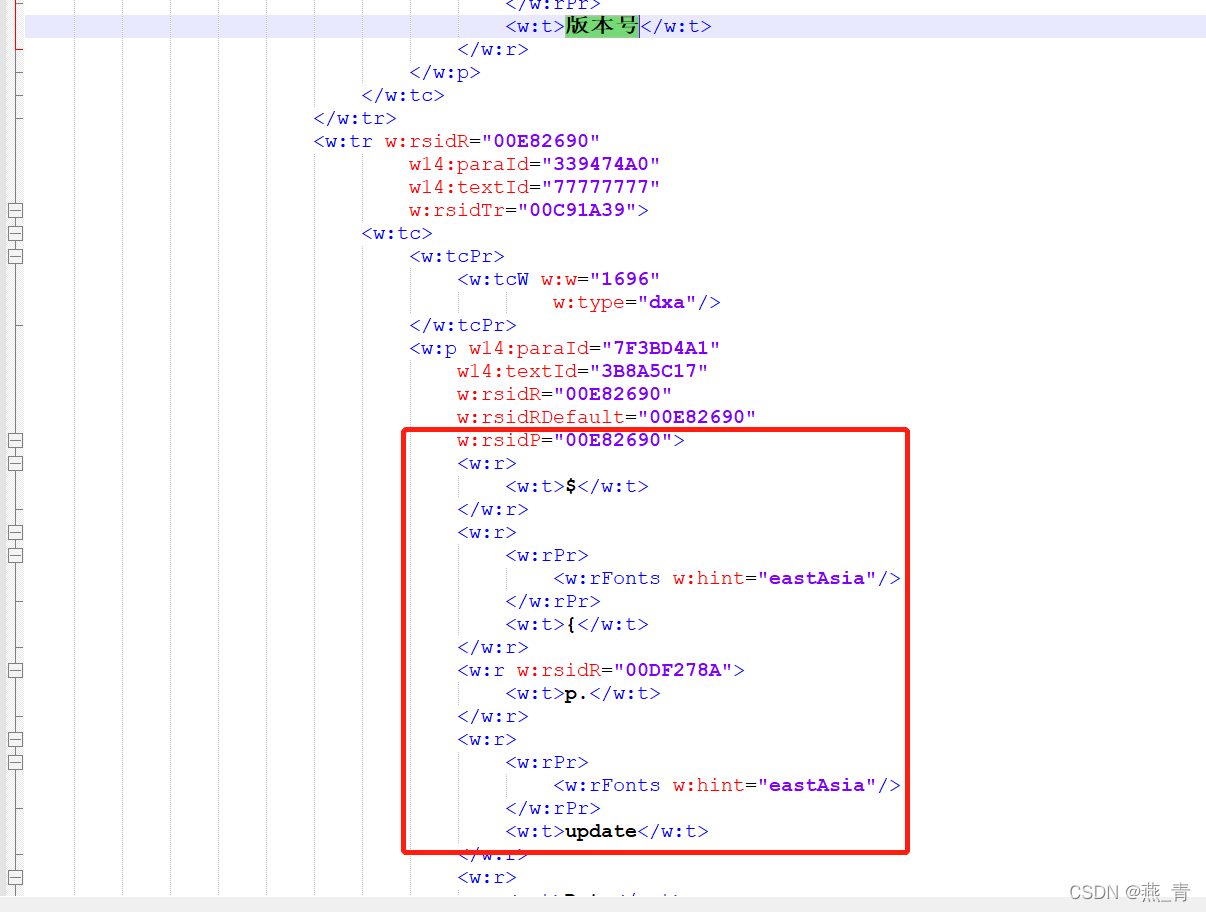Collapse the fold marker for the first w:rPr block
The width and height of the screenshot is (1206, 912).
pyautogui.click(x=14, y=555)
